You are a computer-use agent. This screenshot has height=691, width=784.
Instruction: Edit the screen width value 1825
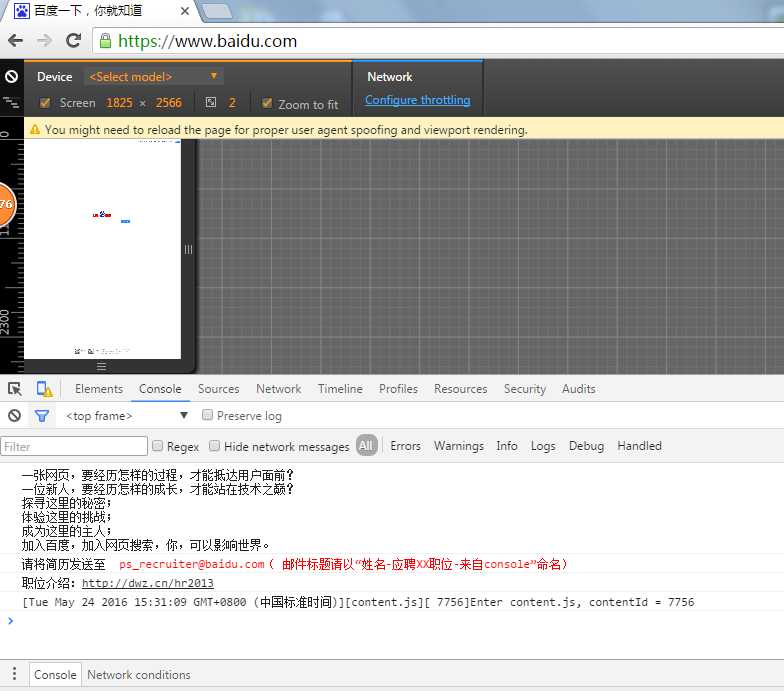tap(120, 102)
